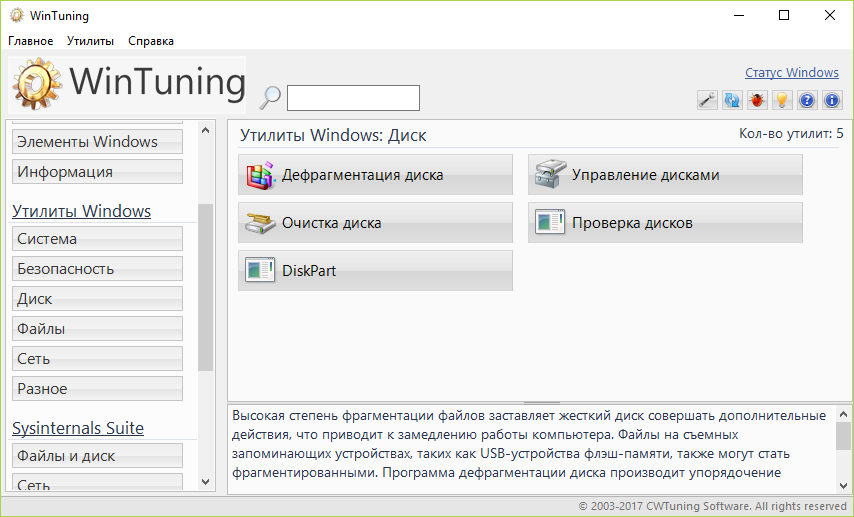Maximize the WinTuning window
The width and height of the screenshot is (854, 517).
[784, 15]
